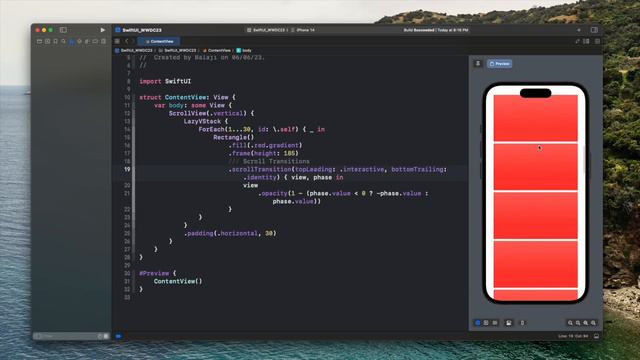Click the SwiftUI_WWDC23 project title in toolbar
The image size is (640, 360).
[x=142, y=30]
